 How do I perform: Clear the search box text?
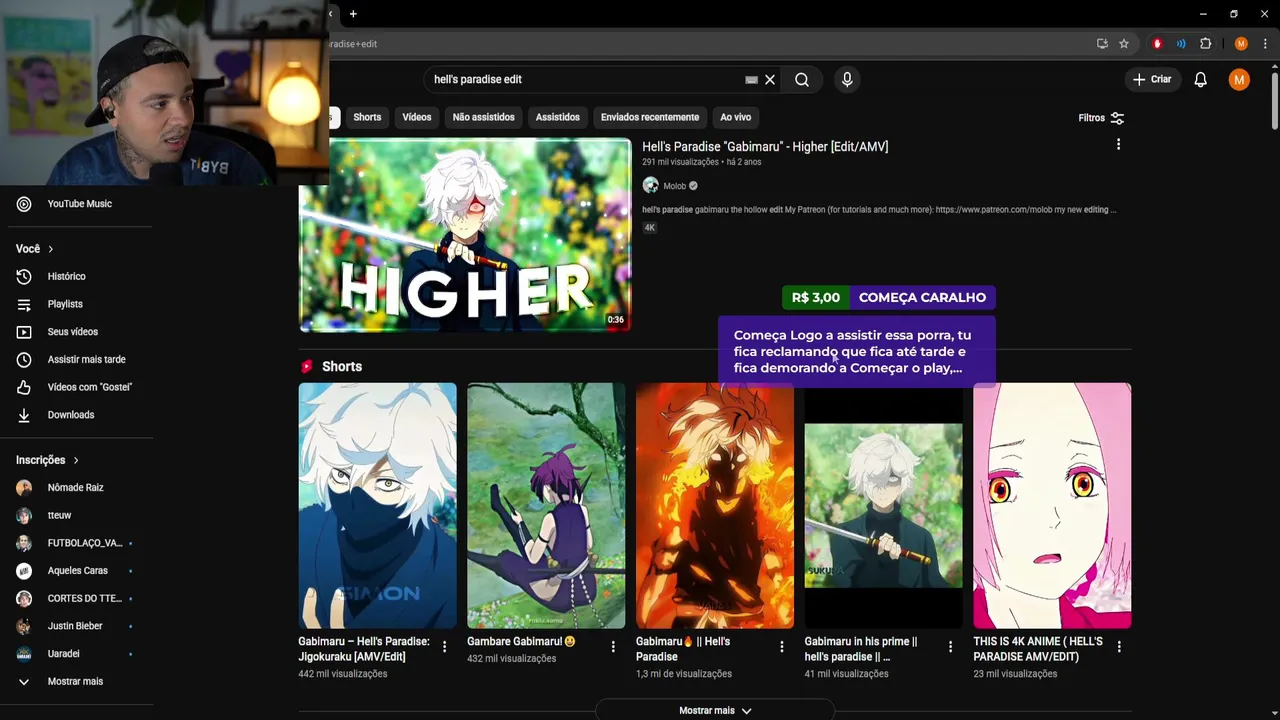pyautogui.click(x=770, y=80)
